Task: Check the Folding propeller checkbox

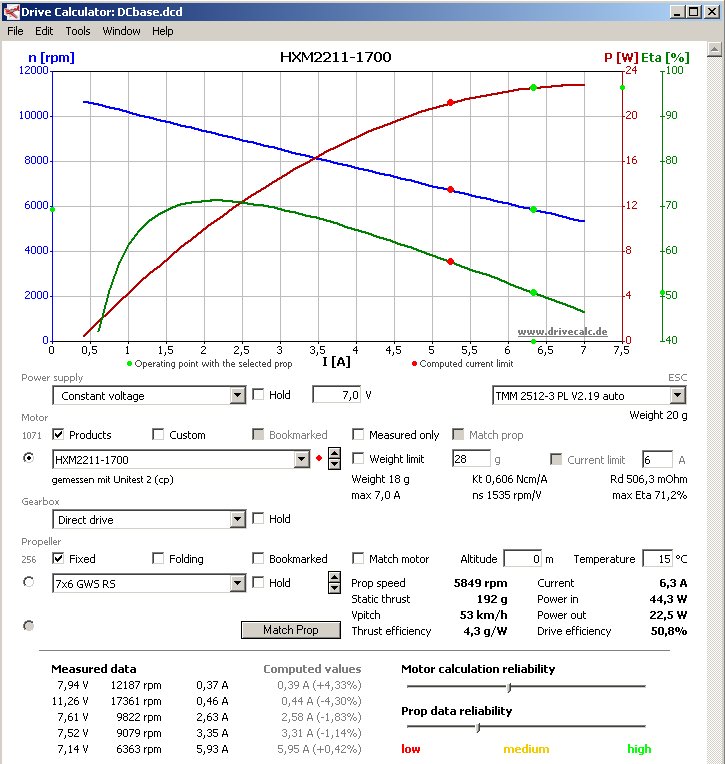Action: tap(158, 559)
